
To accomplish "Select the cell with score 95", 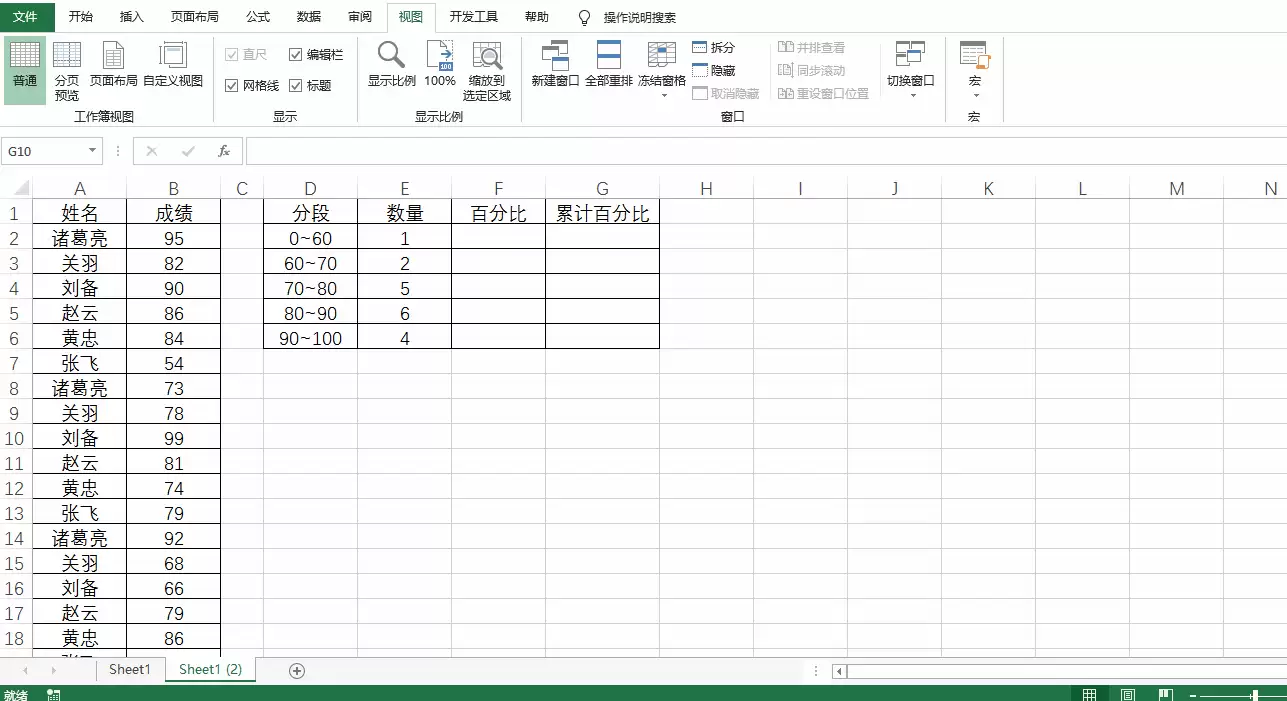I will tap(174, 238).
